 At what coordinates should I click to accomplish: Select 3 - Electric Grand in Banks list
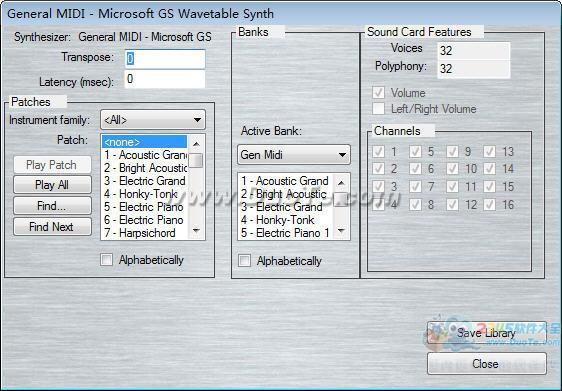pyautogui.click(x=286, y=207)
